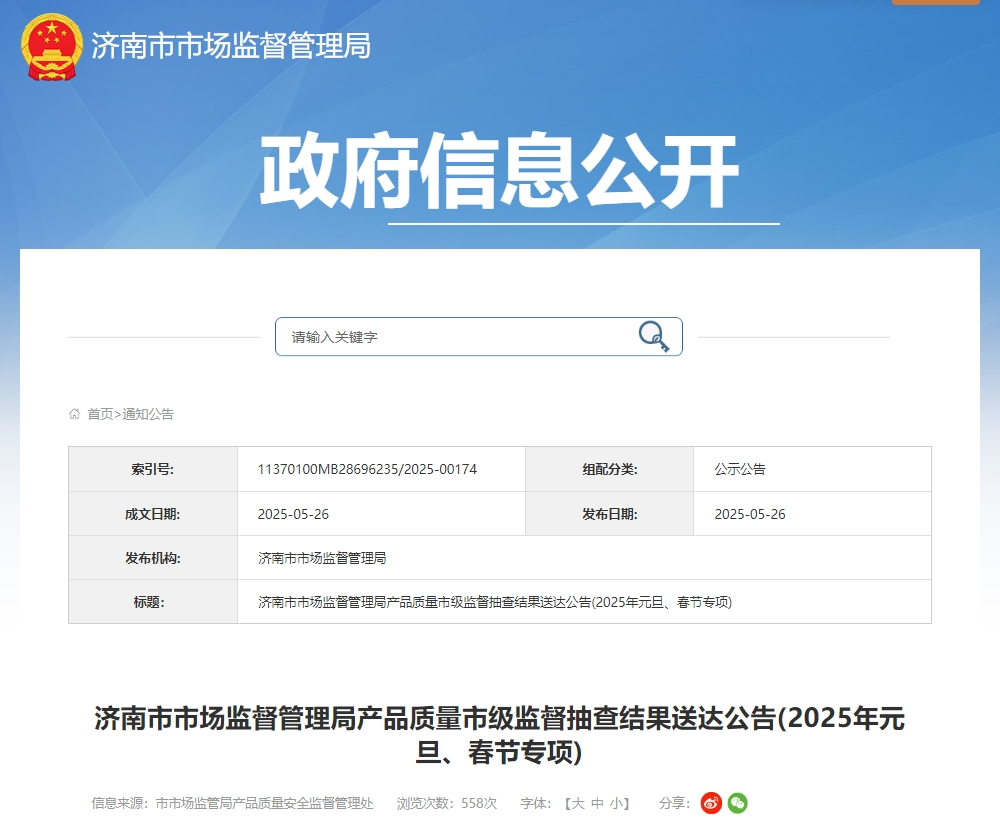The height and width of the screenshot is (824, 1000).
Task: Click the national emblem logo
Action: (52, 47)
